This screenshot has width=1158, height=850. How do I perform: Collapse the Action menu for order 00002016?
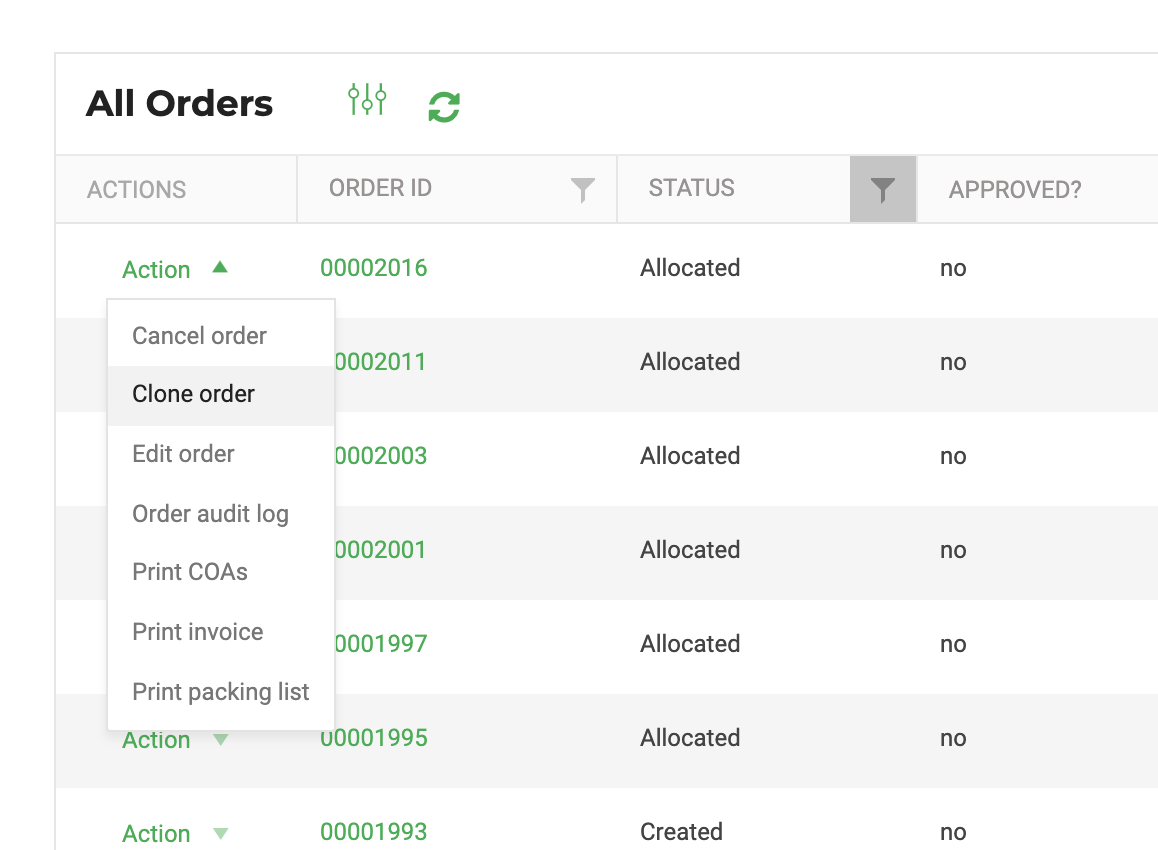pos(175,269)
